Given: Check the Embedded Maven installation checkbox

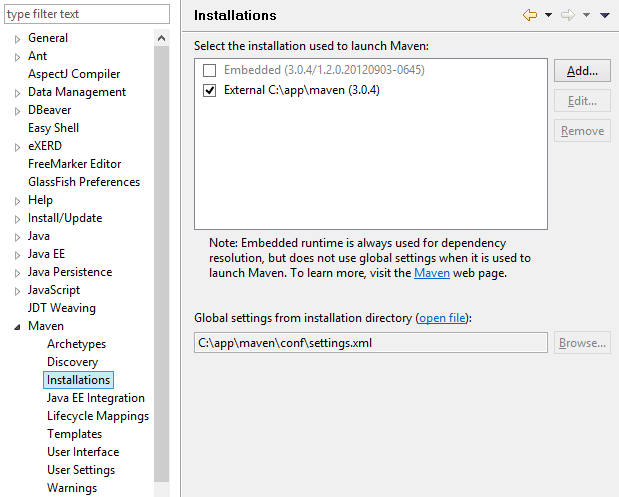Looking at the screenshot, I should (209, 71).
